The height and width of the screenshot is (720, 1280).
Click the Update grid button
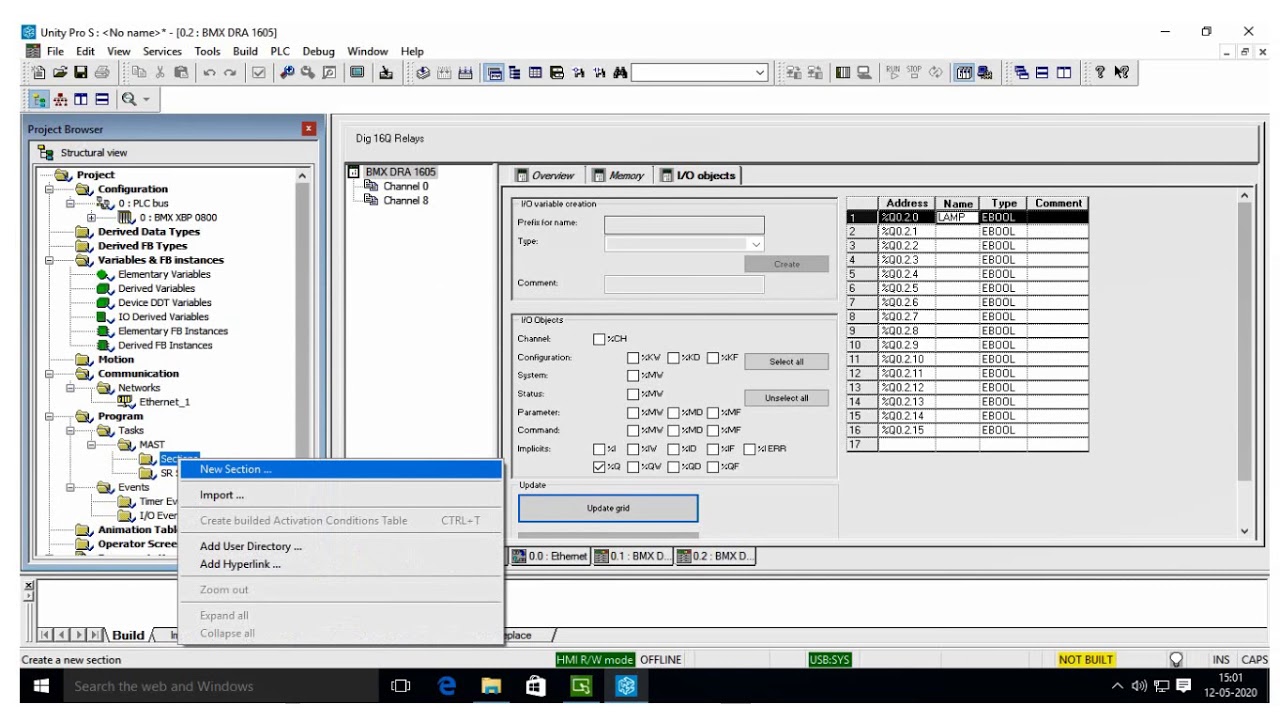[608, 508]
